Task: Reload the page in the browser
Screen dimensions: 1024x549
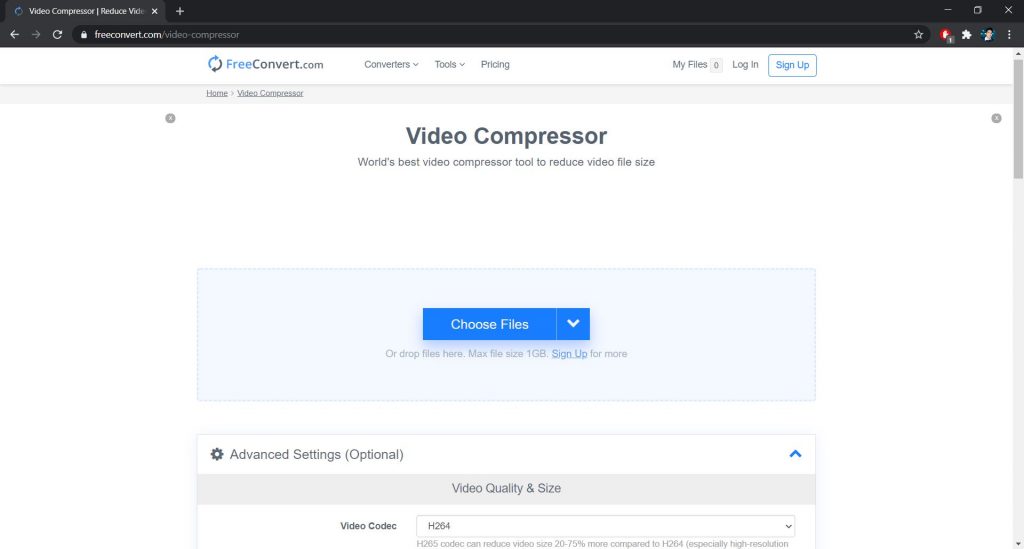Action: [x=57, y=34]
